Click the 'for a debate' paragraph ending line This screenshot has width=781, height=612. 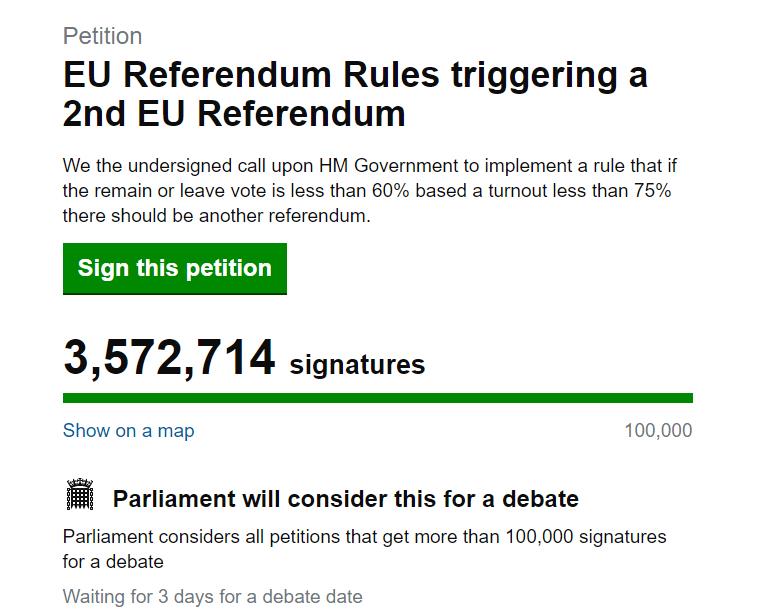[x=113, y=562]
